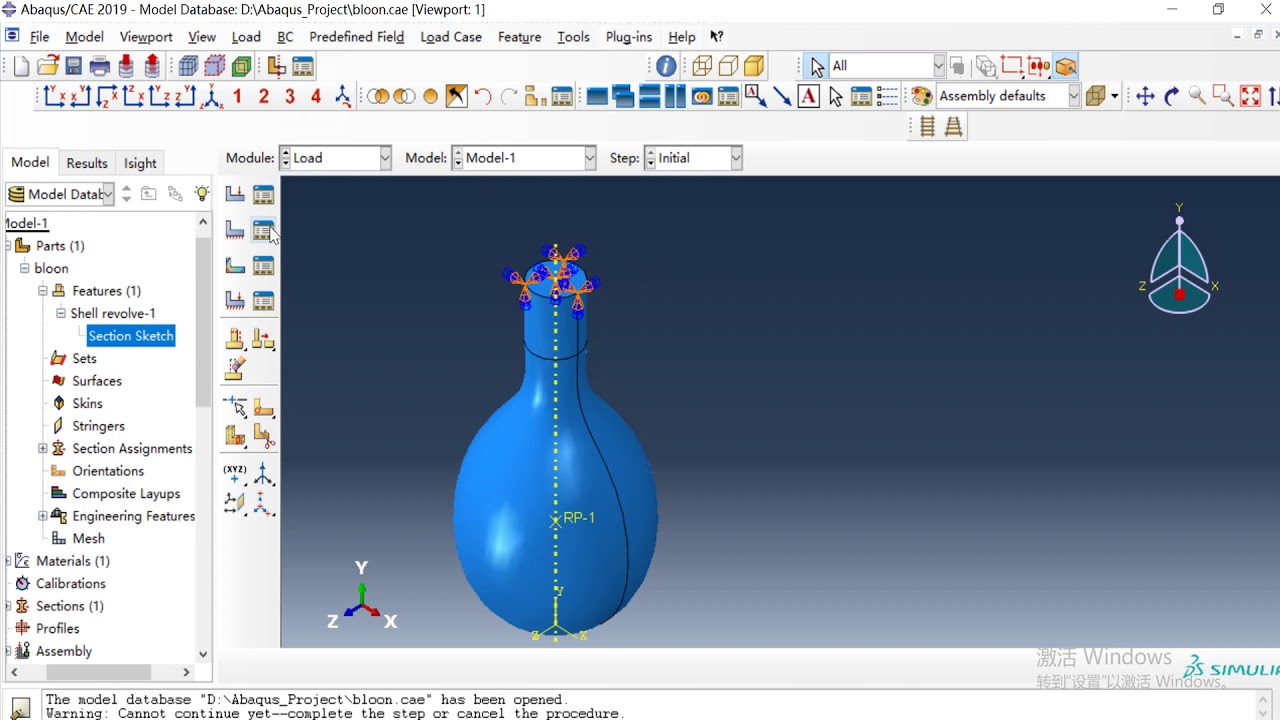This screenshot has height=720, width=1280.
Task: Open a model database with the folder icon
Action: click(x=48, y=67)
